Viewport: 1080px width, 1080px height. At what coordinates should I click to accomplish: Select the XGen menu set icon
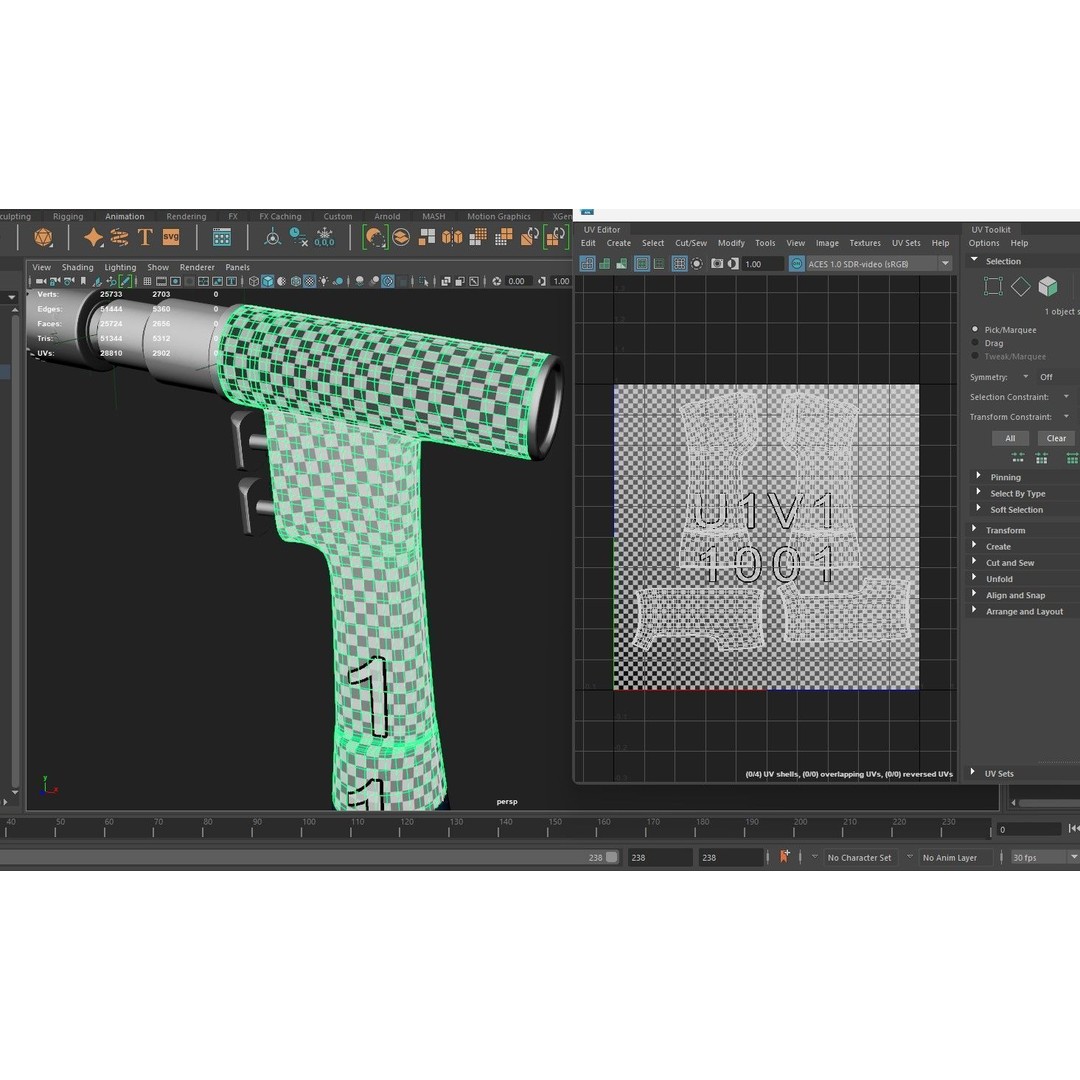[560, 216]
